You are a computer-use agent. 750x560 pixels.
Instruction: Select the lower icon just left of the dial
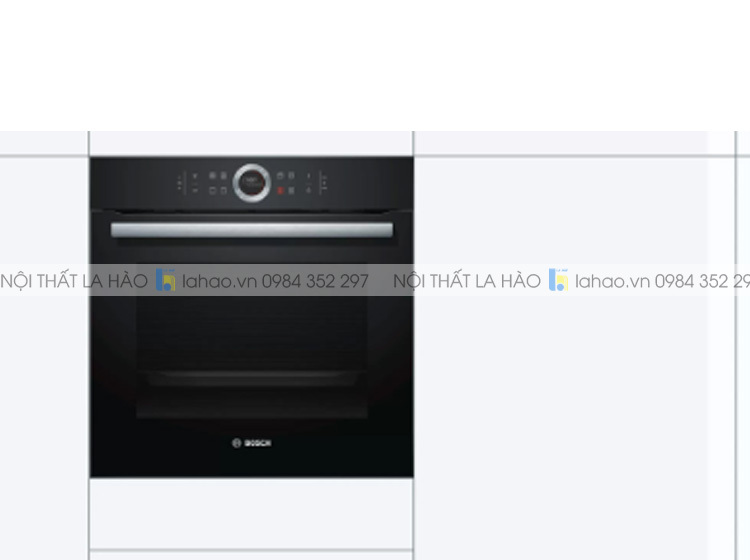coord(223,190)
